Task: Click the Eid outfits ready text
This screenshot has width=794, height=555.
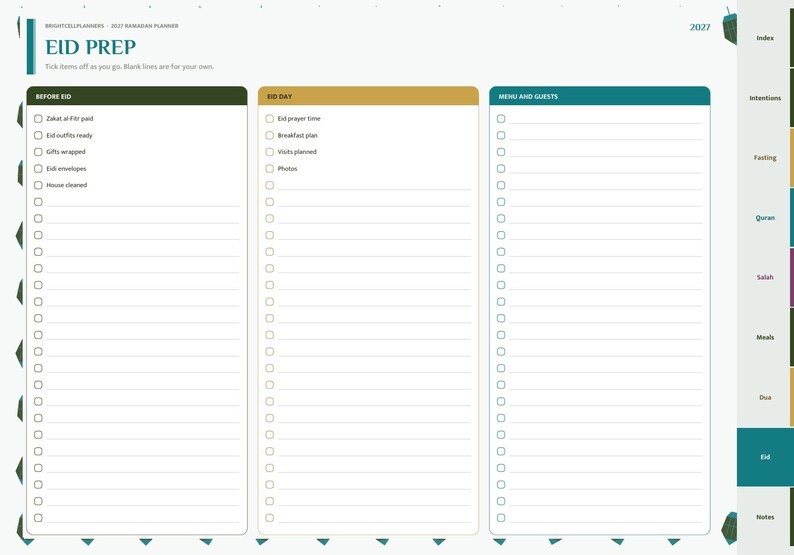Action: [x=69, y=135]
